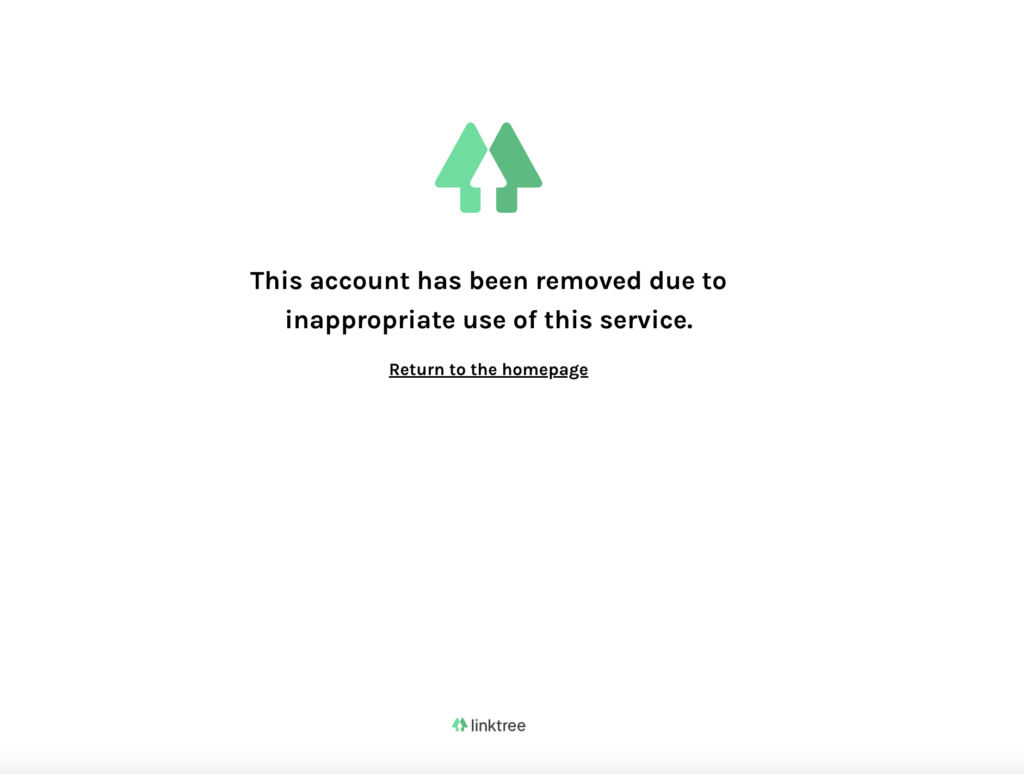Click the tip of the dark green tree
Image resolution: width=1024 pixels, height=774 pixels.
507,127
